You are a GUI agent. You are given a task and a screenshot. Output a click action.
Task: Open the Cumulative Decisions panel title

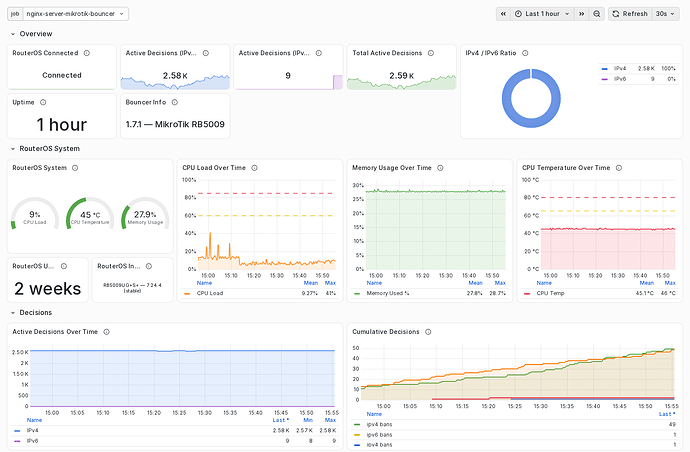click(386, 332)
